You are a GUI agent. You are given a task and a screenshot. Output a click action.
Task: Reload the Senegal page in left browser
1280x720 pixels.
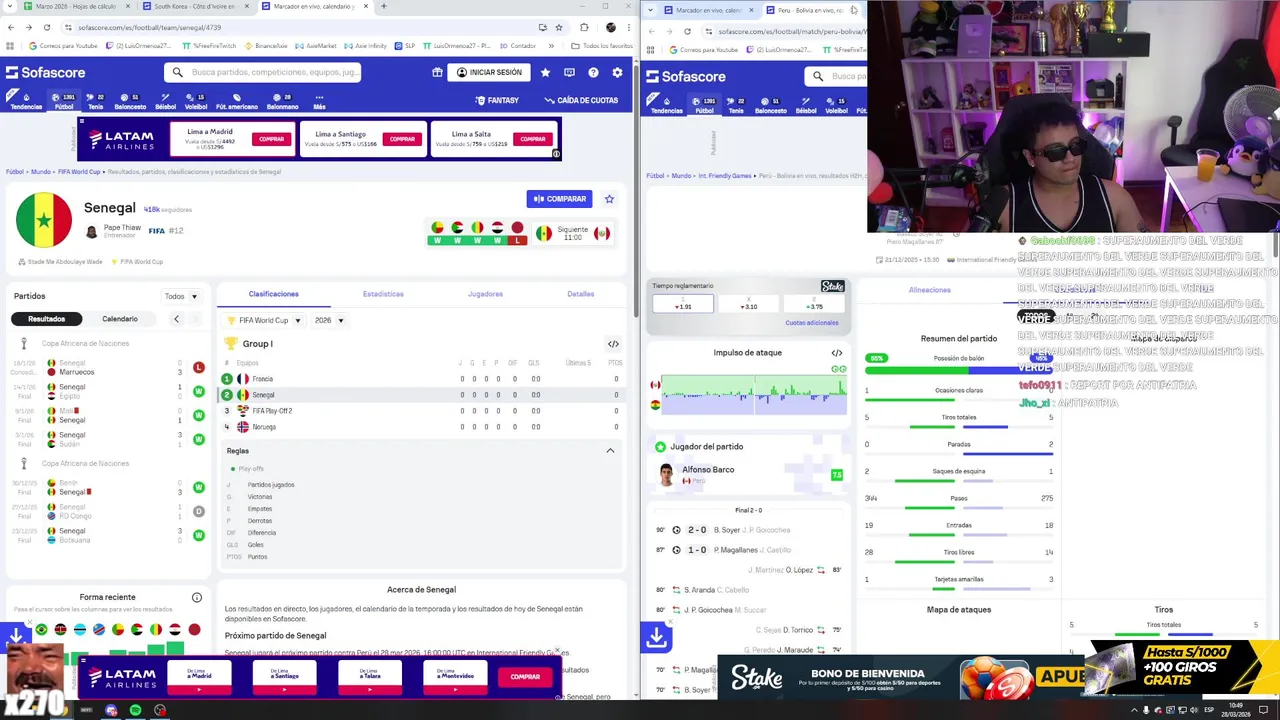tap(46, 27)
